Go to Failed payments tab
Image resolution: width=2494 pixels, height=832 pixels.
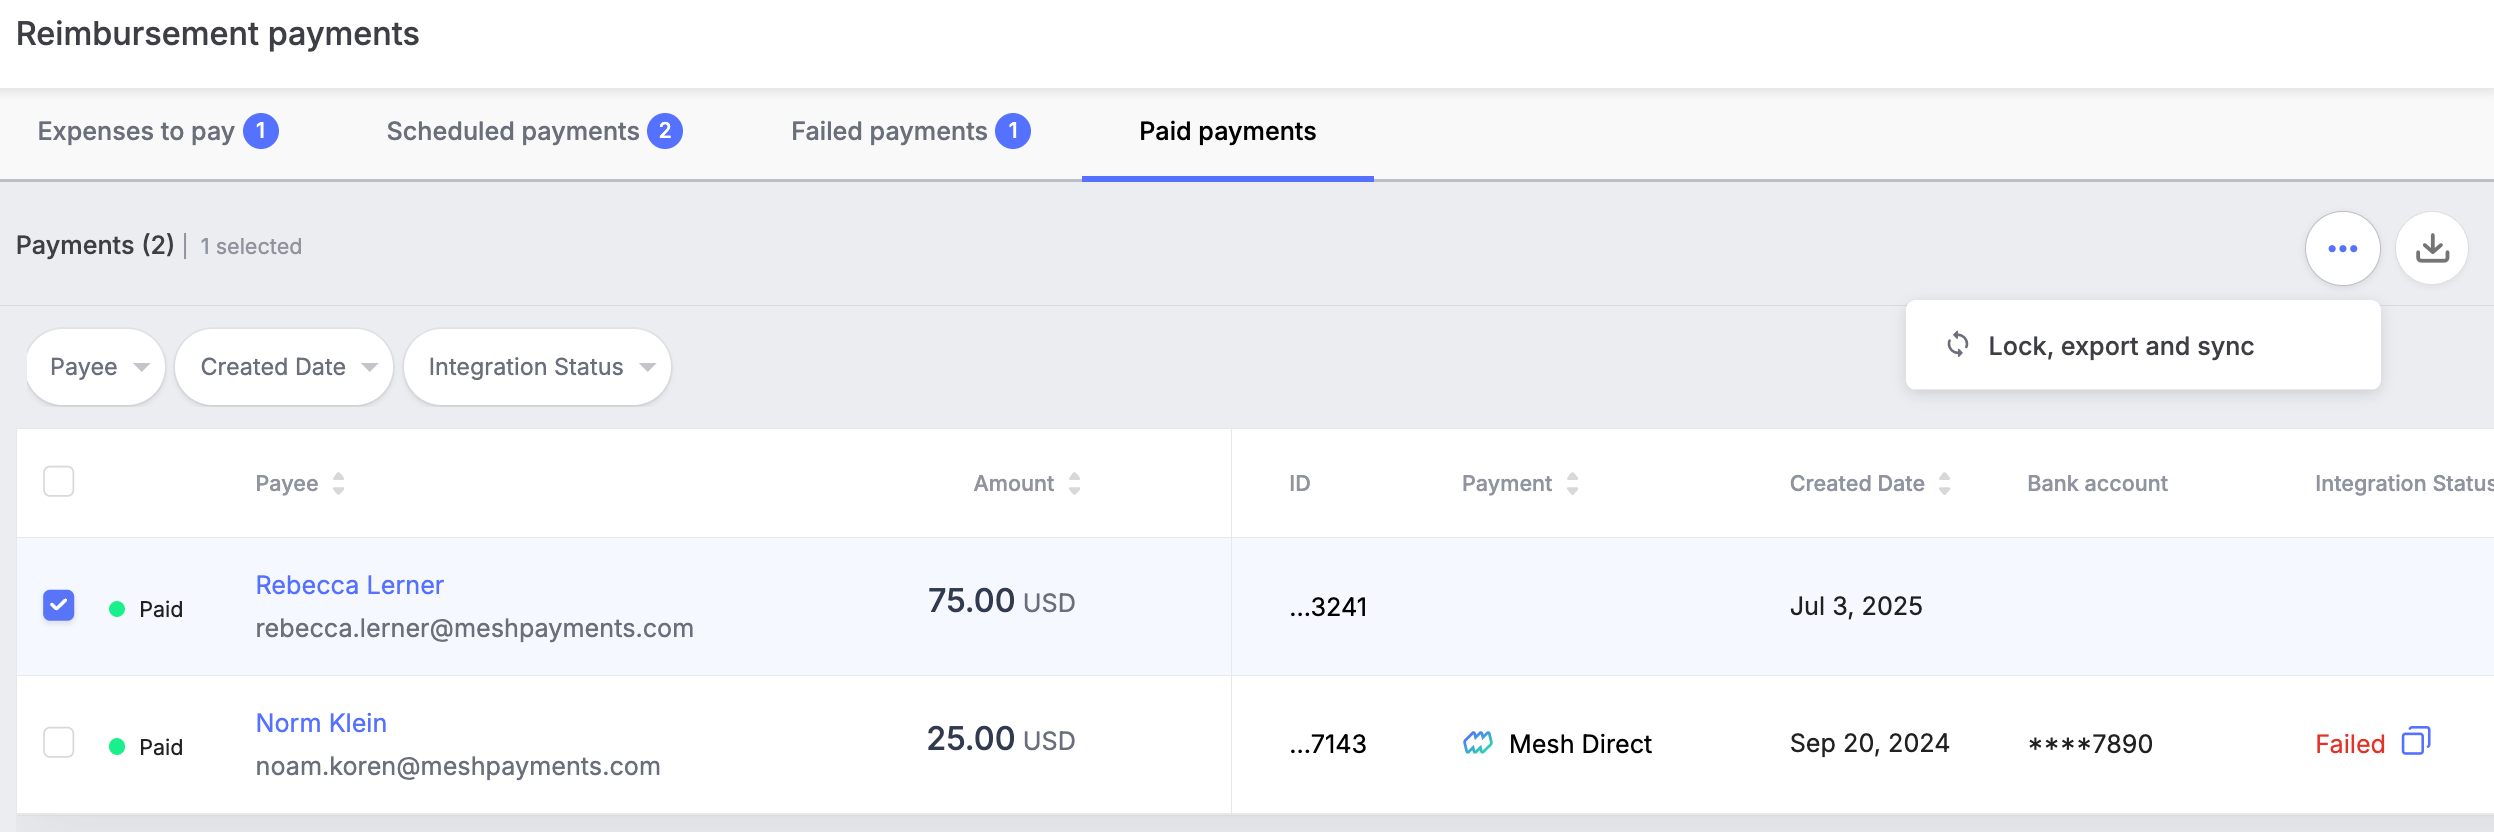[x=909, y=132]
